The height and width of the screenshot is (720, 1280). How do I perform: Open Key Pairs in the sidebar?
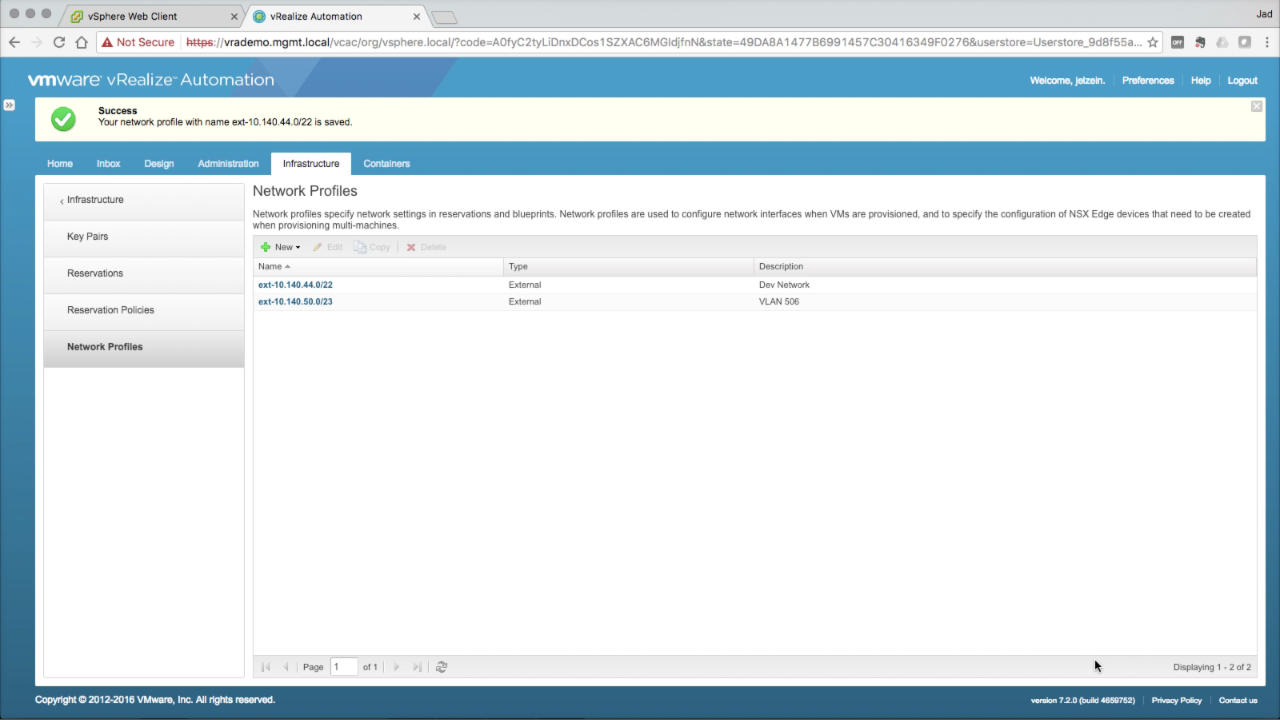pos(144,237)
